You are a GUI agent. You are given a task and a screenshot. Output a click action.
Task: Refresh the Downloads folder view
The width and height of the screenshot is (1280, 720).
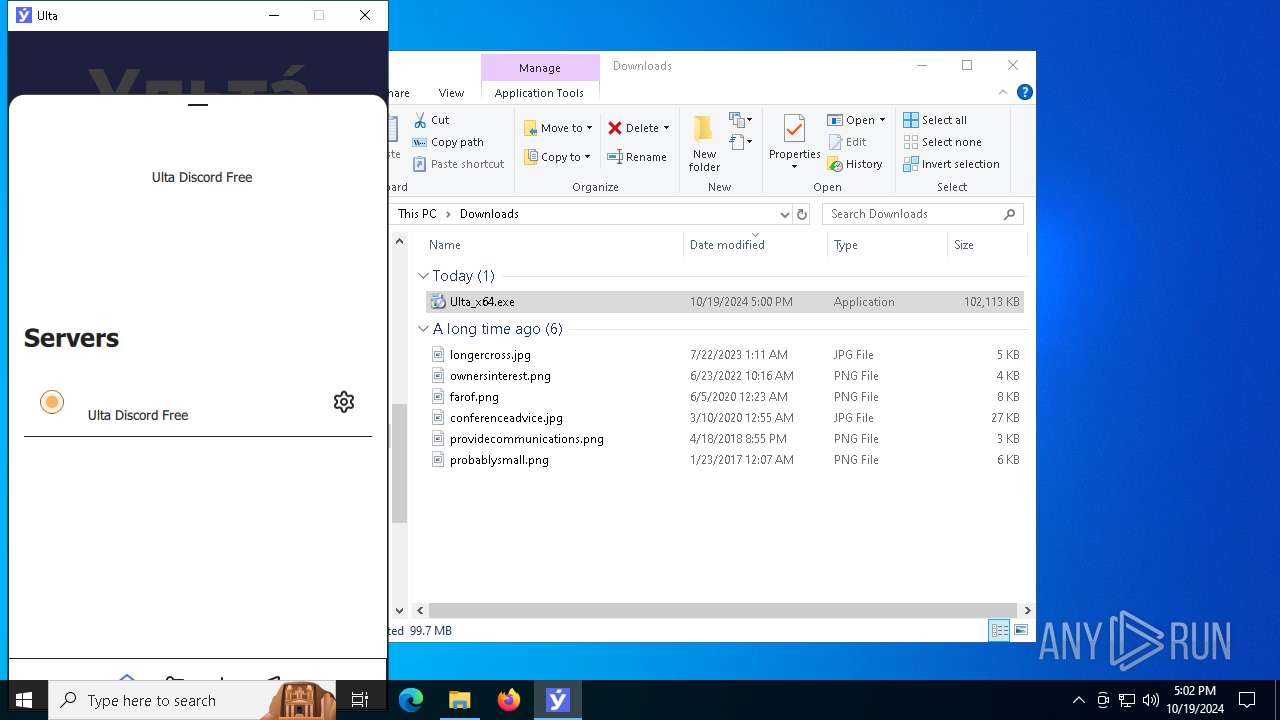(x=801, y=214)
